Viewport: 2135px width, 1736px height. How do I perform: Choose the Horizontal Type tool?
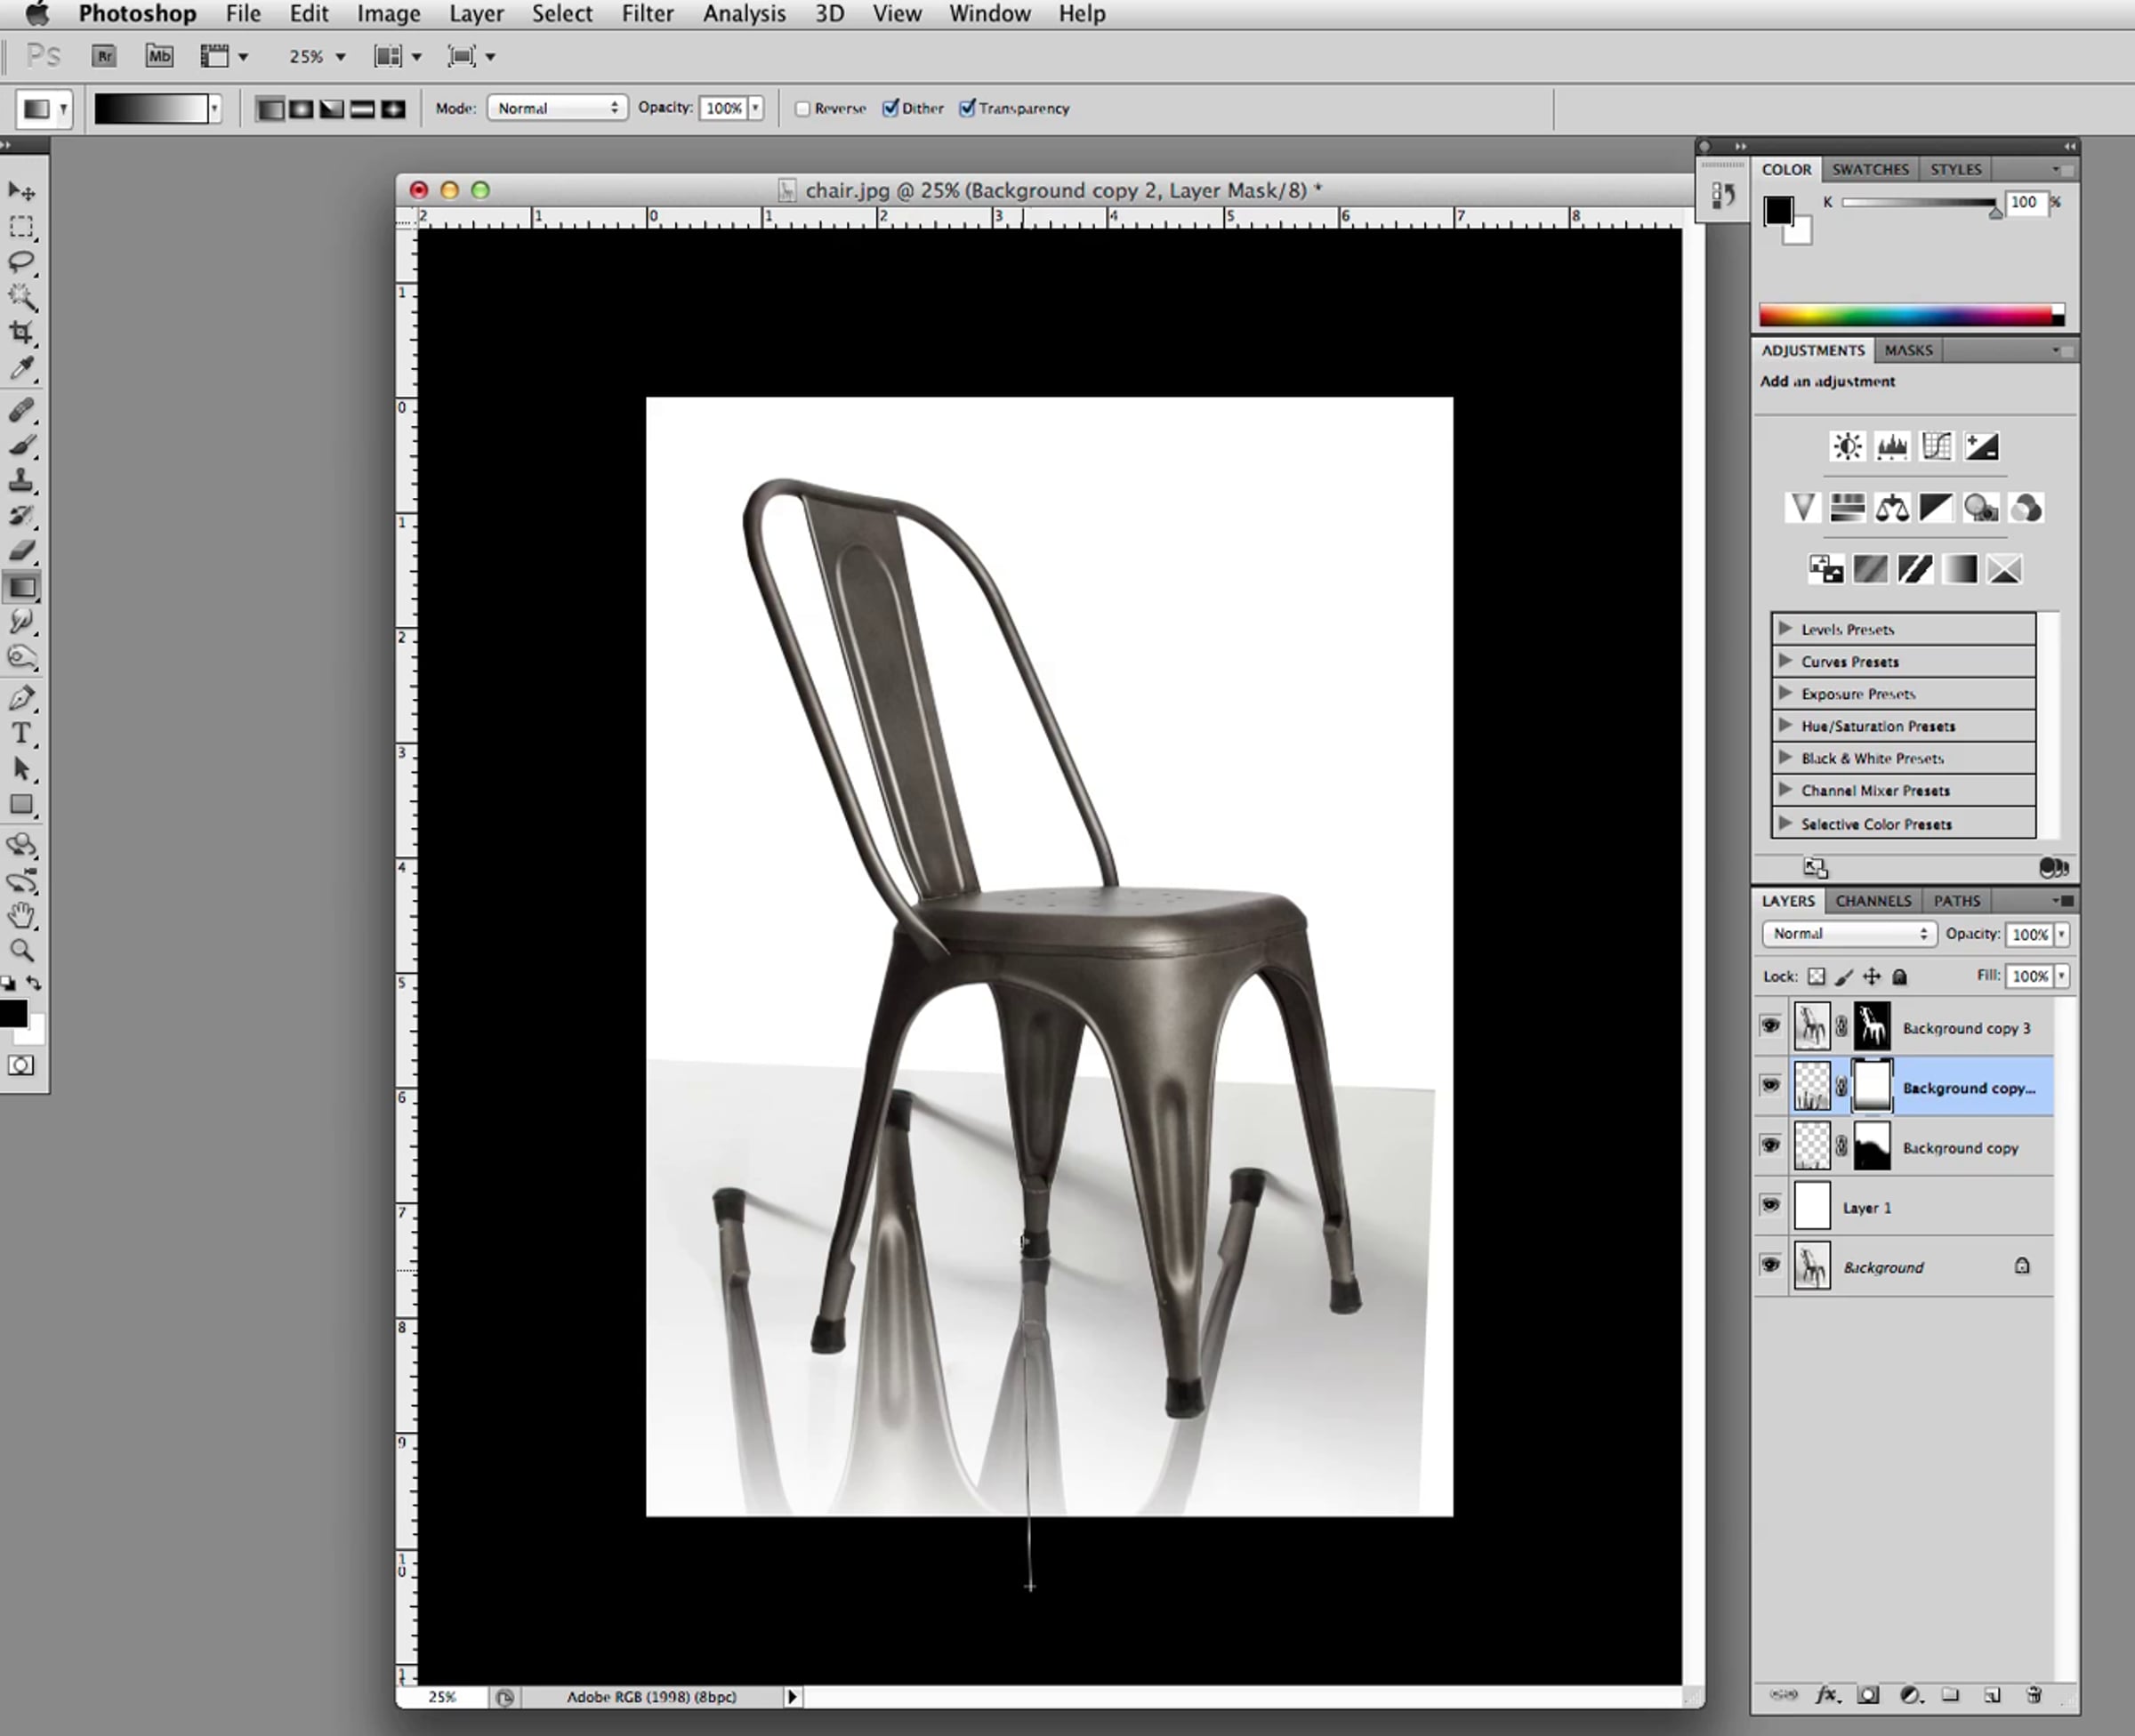click(x=22, y=733)
